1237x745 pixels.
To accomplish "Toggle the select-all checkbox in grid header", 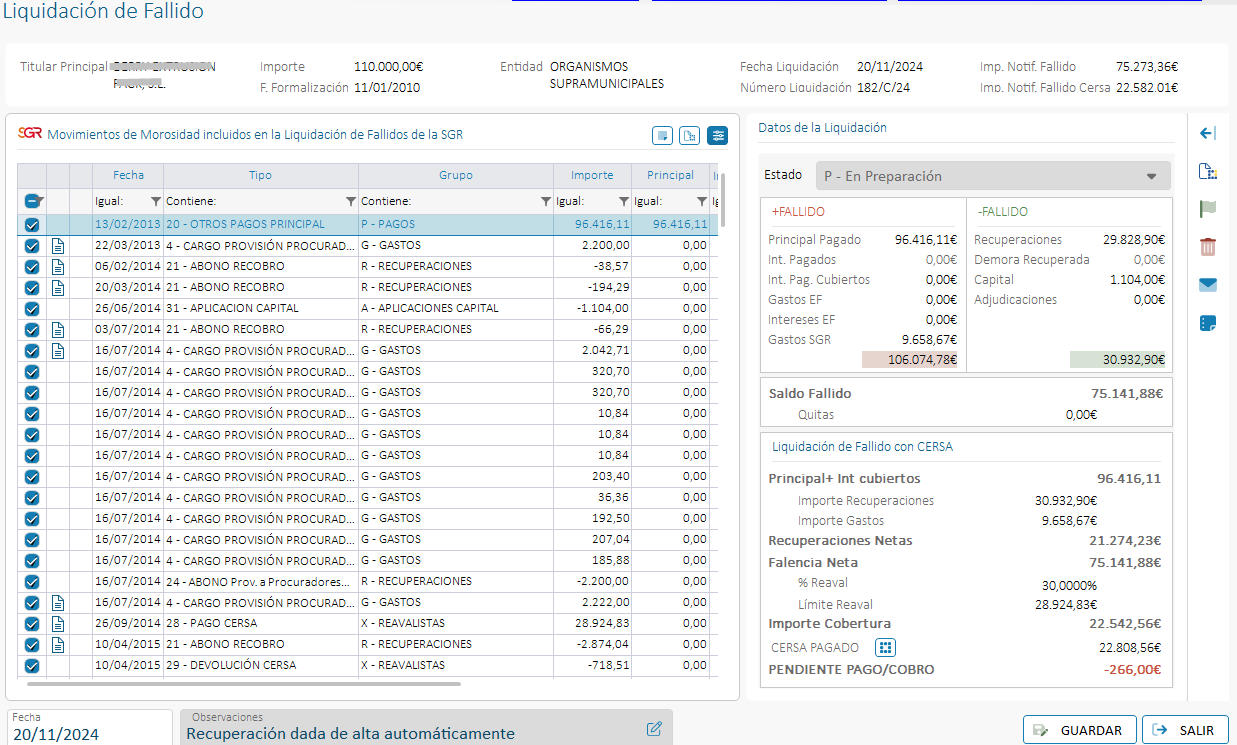I will pyautogui.click(x=31, y=201).
